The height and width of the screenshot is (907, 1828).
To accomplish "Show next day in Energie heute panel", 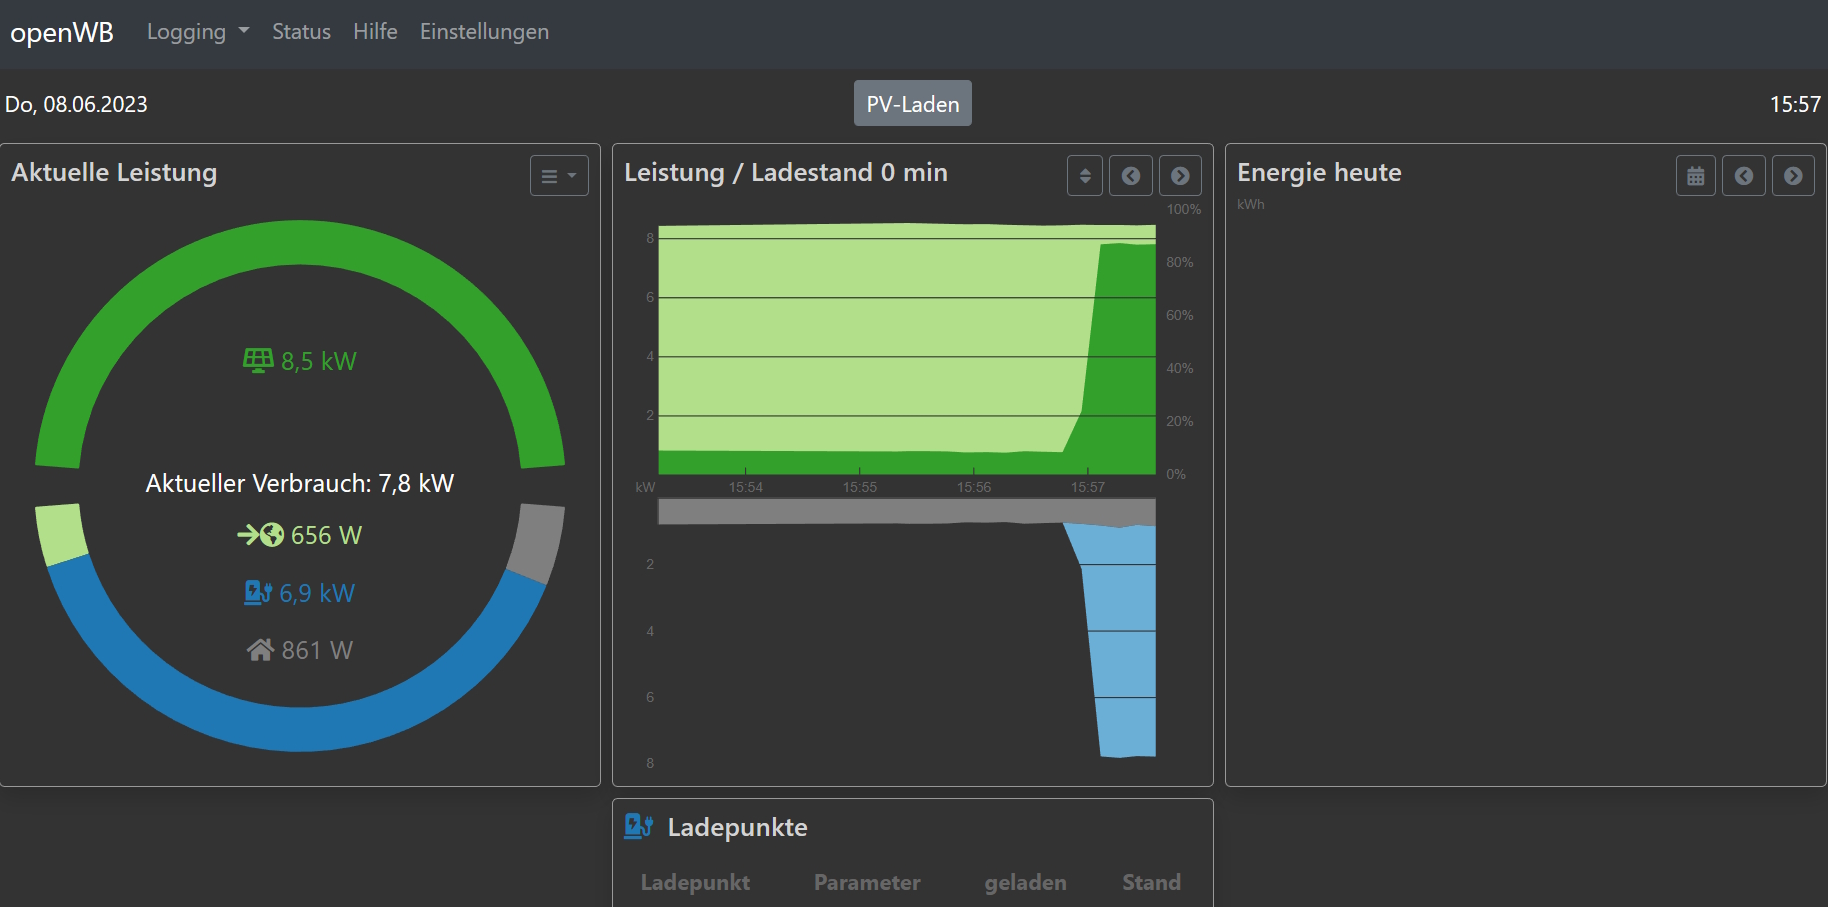I will [1793, 176].
